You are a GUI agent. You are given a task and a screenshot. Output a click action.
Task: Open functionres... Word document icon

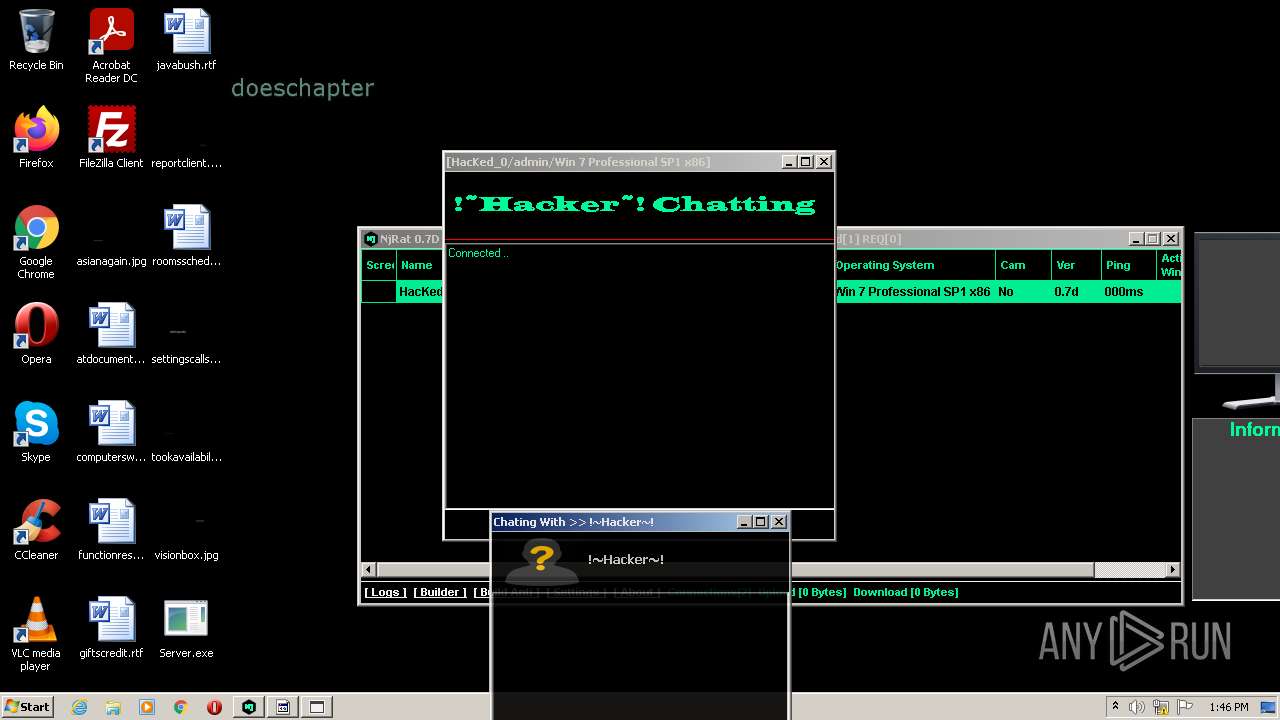(111, 530)
